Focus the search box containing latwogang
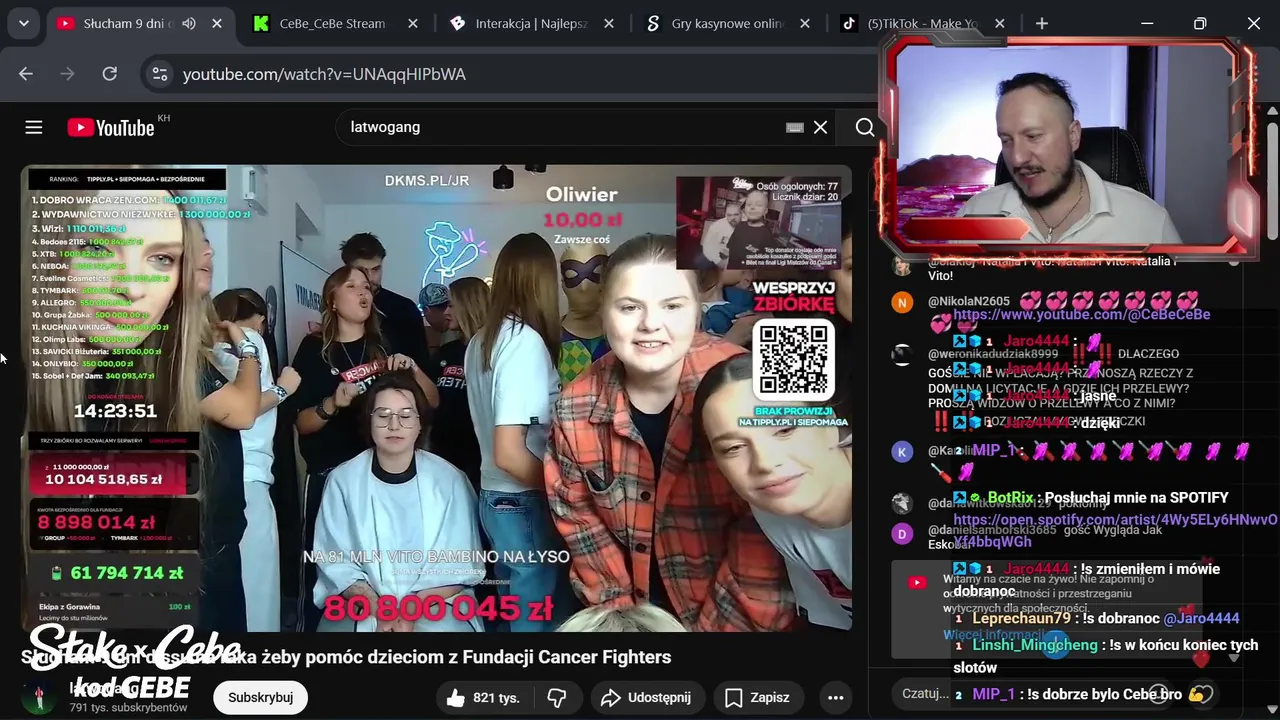1280x720 pixels. click(560, 127)
